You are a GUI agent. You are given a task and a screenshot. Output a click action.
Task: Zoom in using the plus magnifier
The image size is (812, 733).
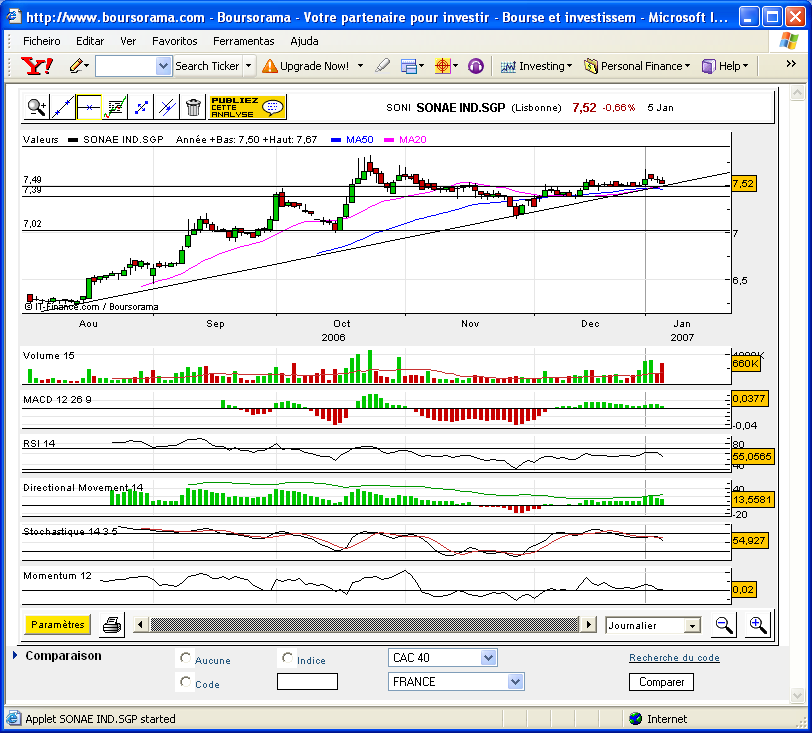click(757, 625)
